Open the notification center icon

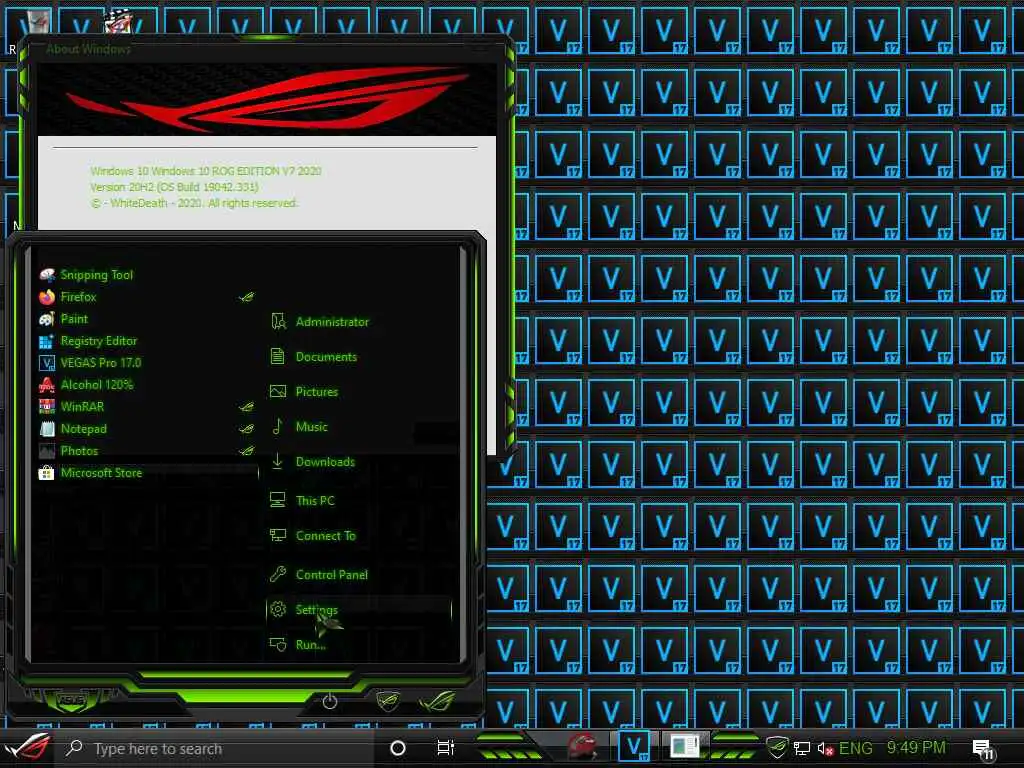click(x=983, y=749)
